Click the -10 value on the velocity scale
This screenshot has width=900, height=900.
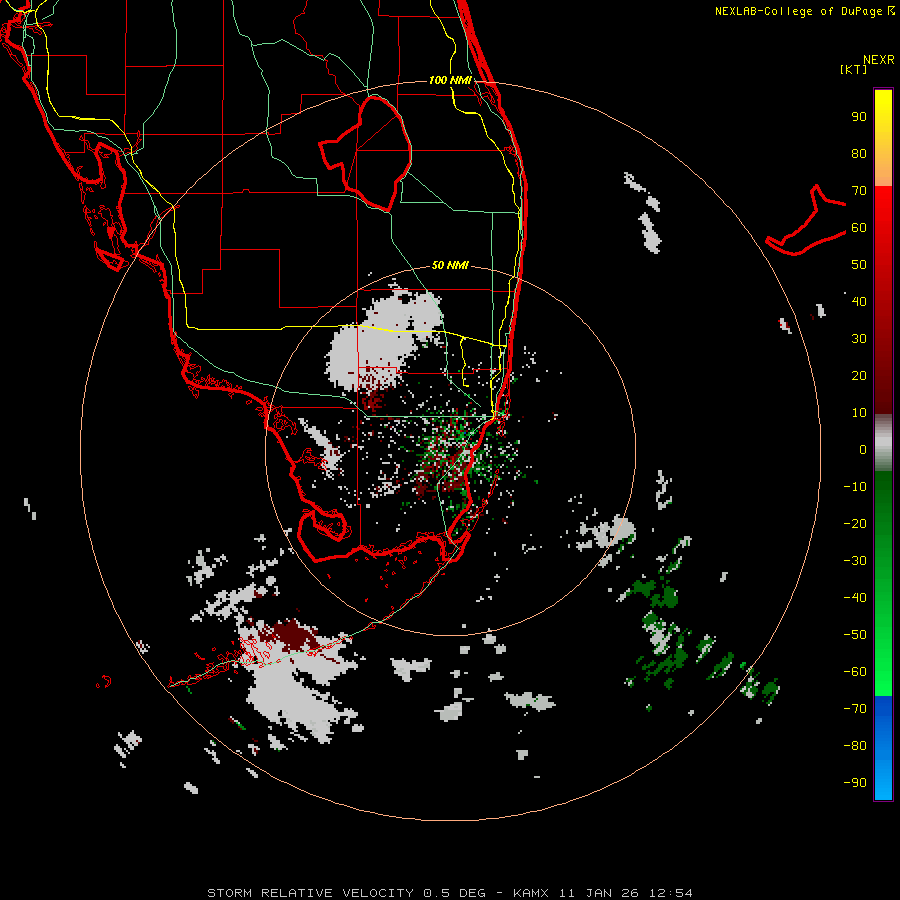855,487
